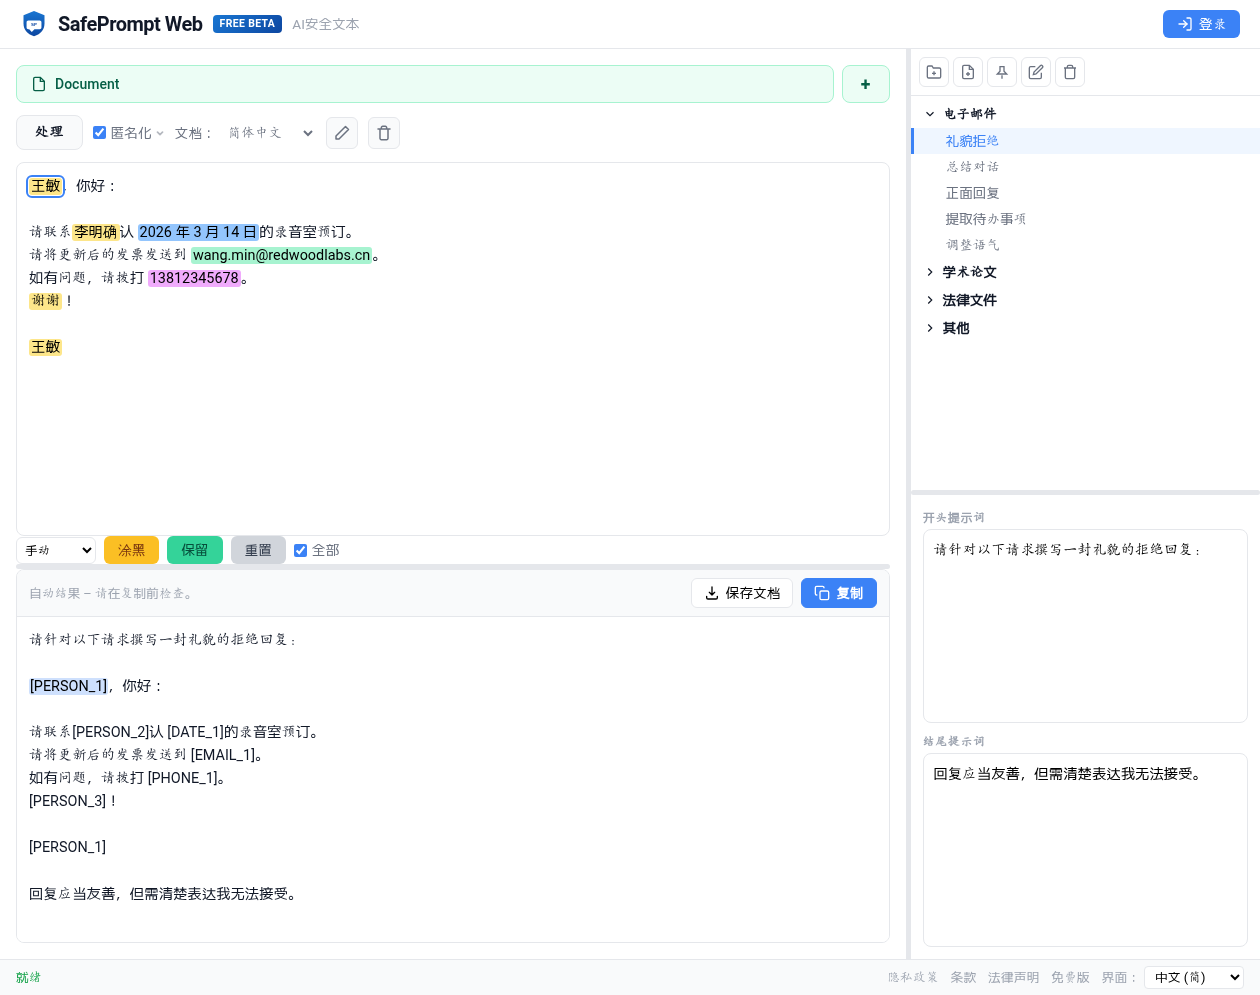Run processing with the 处理 button

49,132
